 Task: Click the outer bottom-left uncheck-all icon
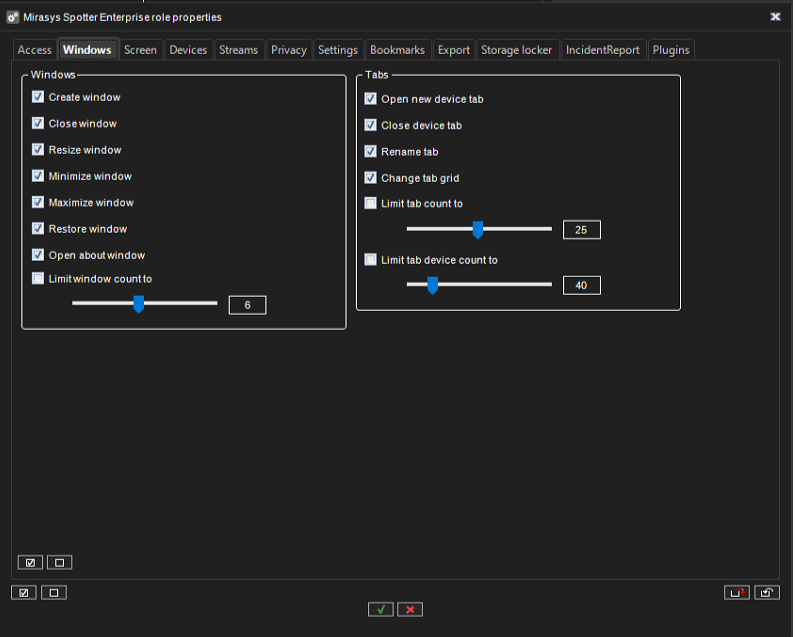[x=53, y=592]
